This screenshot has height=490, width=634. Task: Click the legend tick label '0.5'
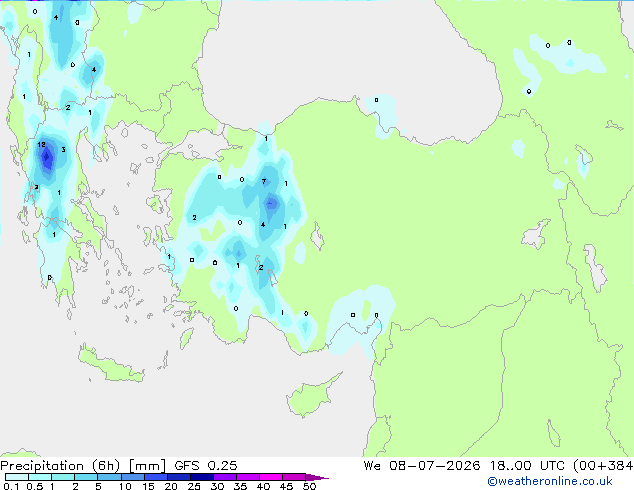pos(35,486)
